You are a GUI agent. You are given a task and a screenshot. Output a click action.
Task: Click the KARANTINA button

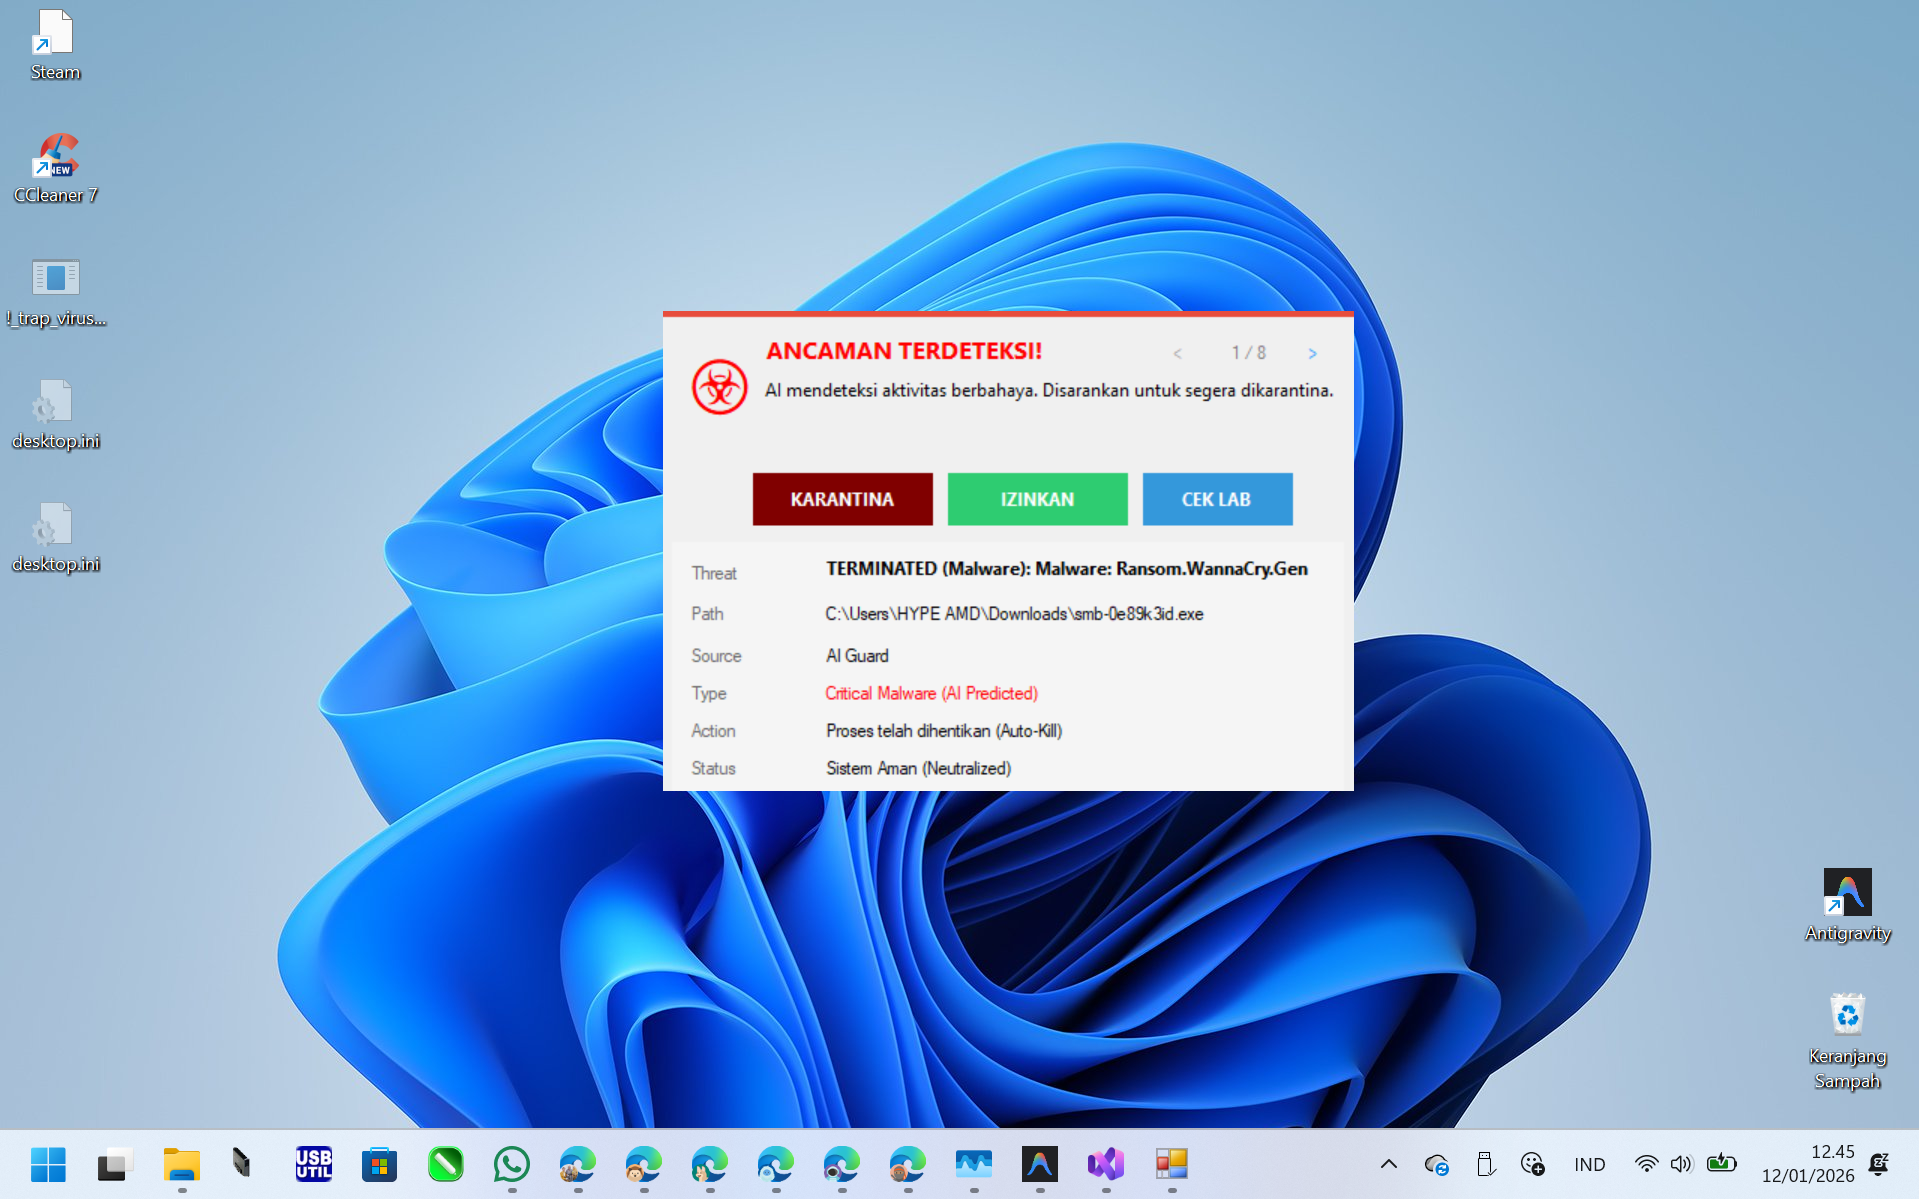pyautogui.click(x=842, y=499)
